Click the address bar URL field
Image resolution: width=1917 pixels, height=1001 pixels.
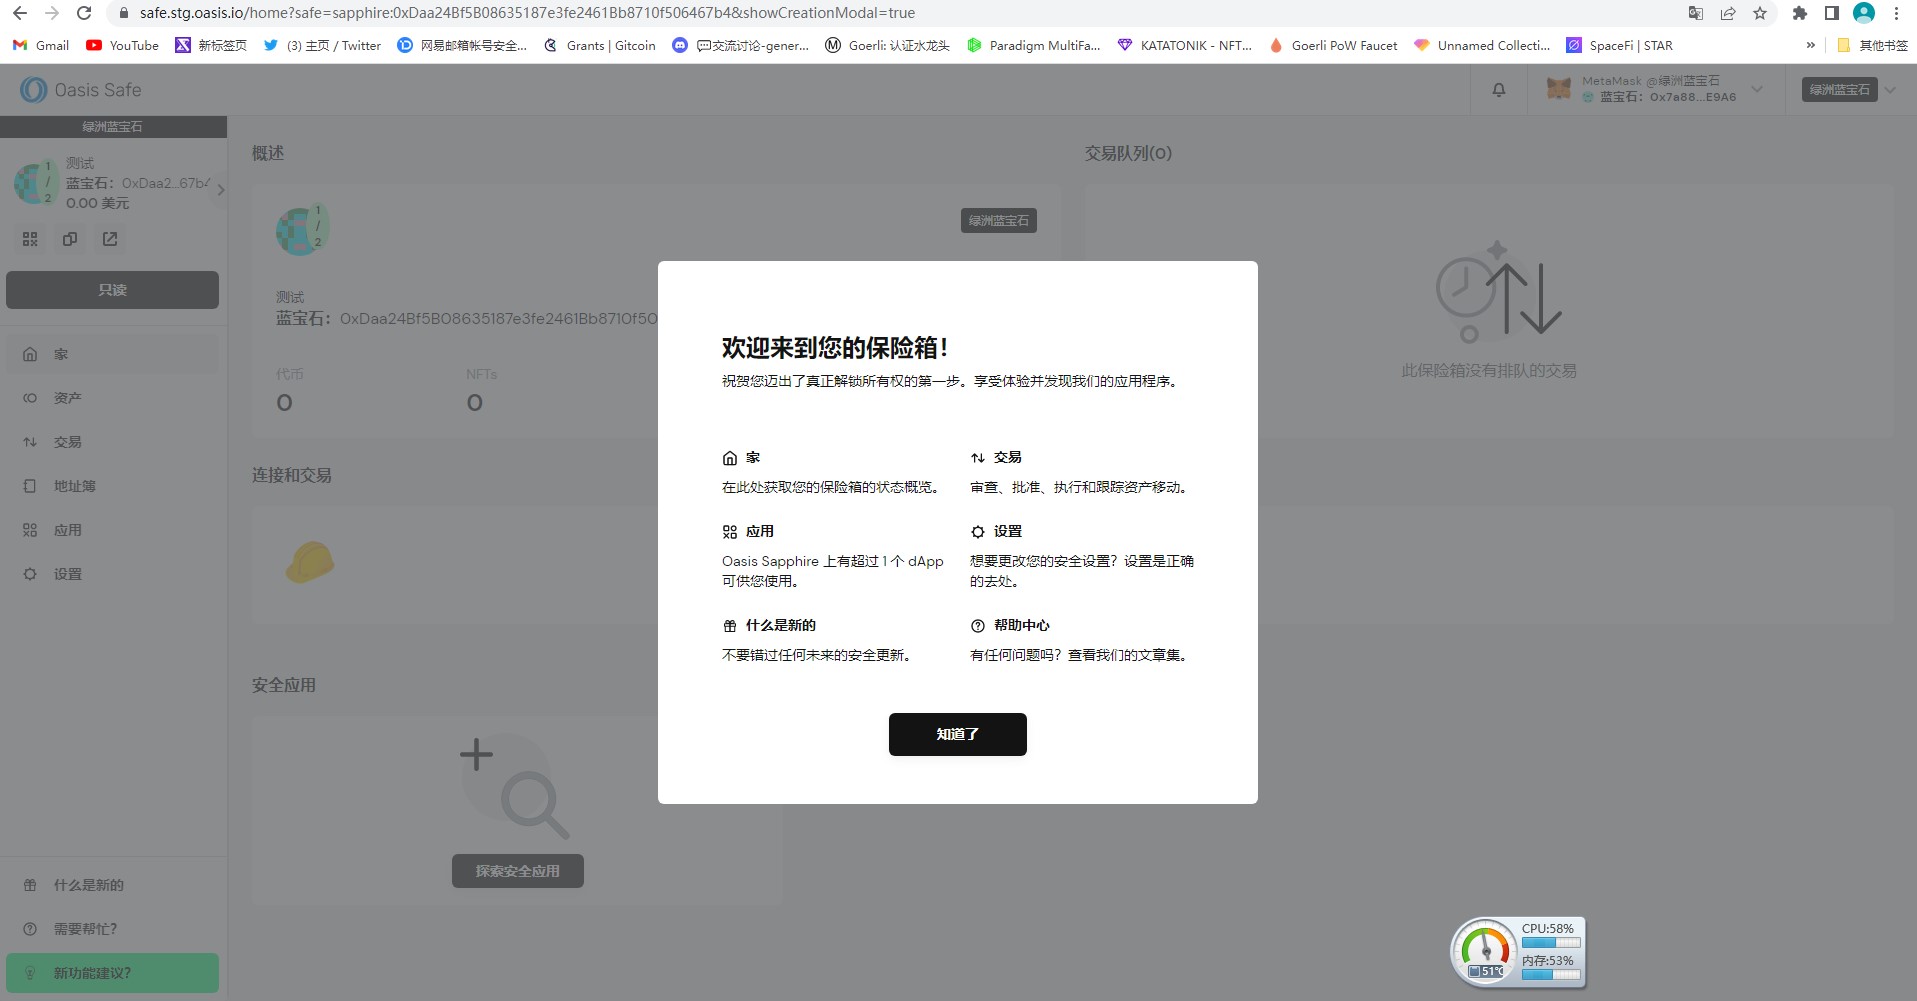tap(527, 13)
